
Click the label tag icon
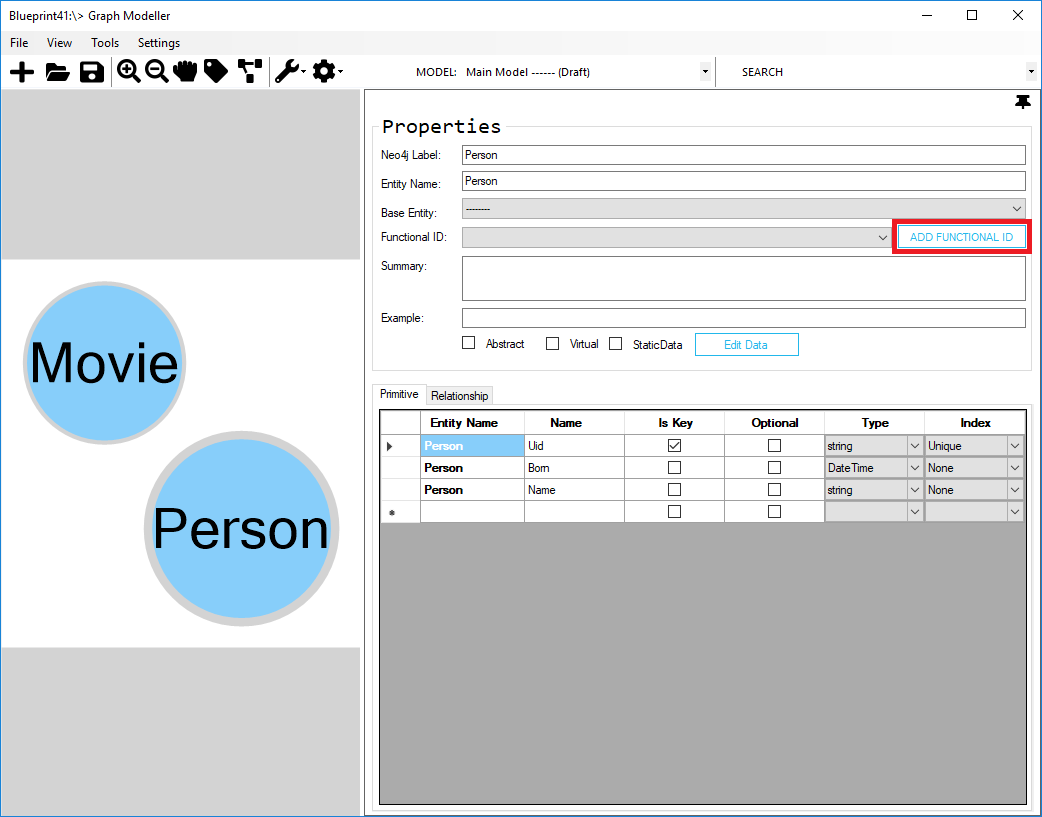[216, 71]
